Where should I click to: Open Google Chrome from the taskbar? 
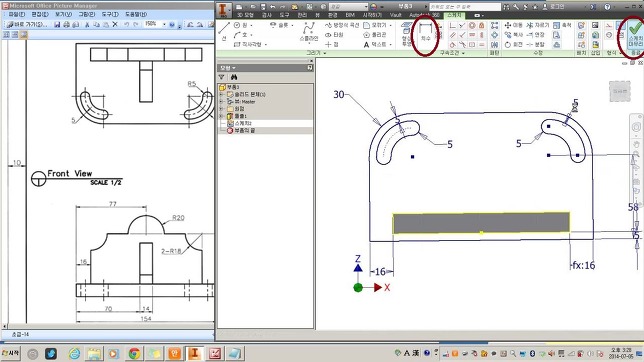(x=134, y=353)
